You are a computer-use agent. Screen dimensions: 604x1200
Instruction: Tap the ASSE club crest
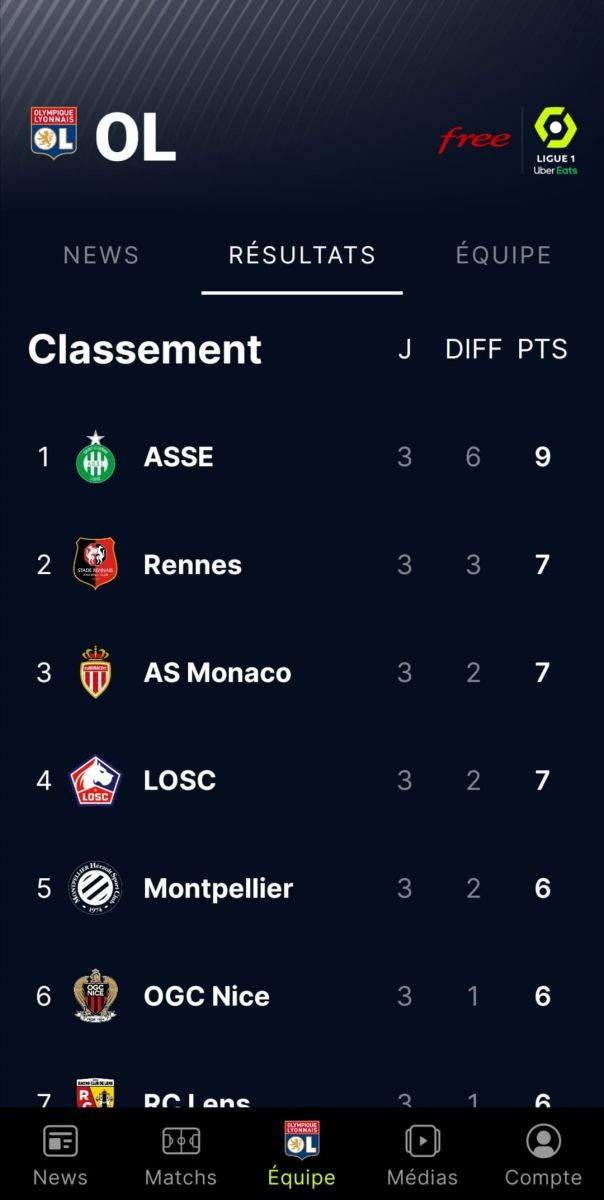click(x=96, y=457)
